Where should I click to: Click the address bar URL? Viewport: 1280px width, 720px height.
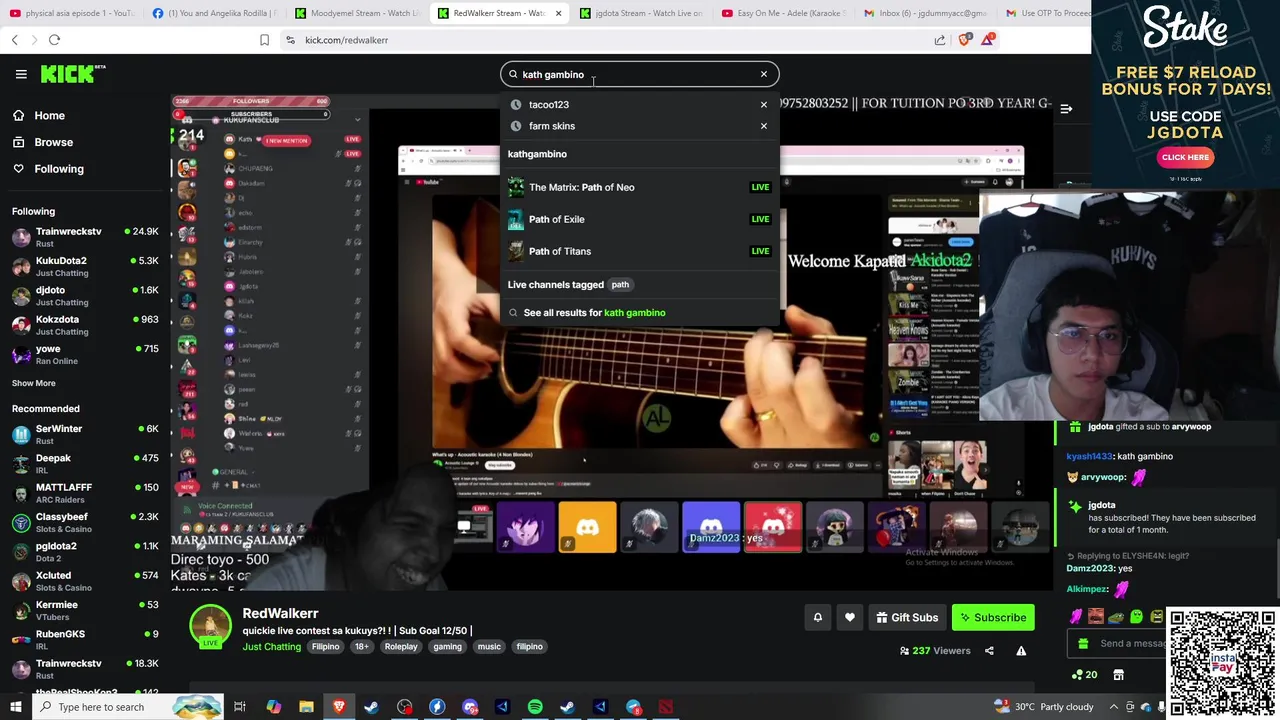(x=346, y=40)
